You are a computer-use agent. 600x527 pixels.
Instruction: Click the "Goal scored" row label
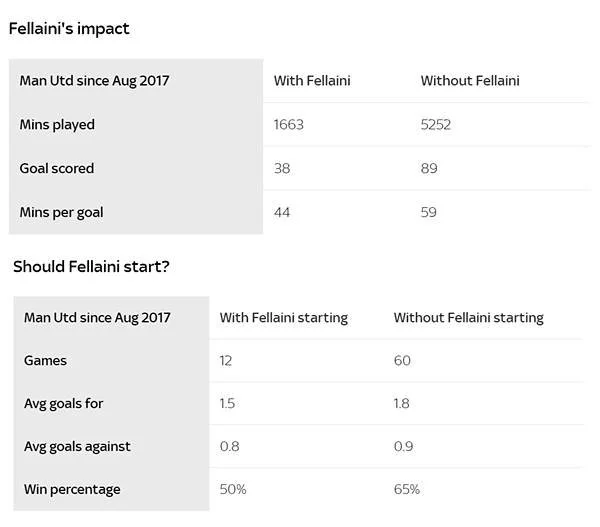[57, 168]
